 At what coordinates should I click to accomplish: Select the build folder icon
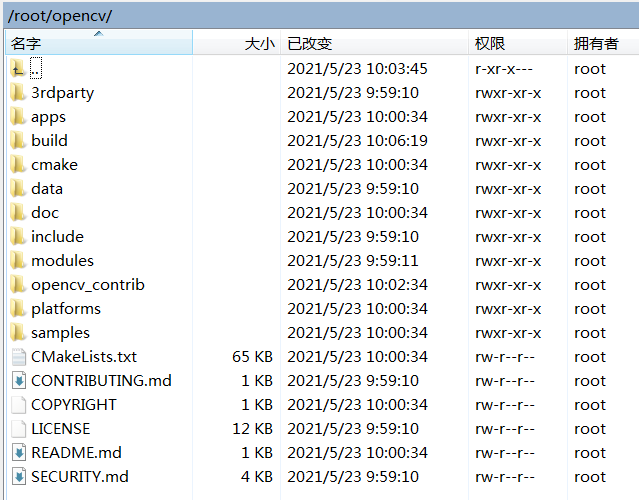(x=18, y=141)
